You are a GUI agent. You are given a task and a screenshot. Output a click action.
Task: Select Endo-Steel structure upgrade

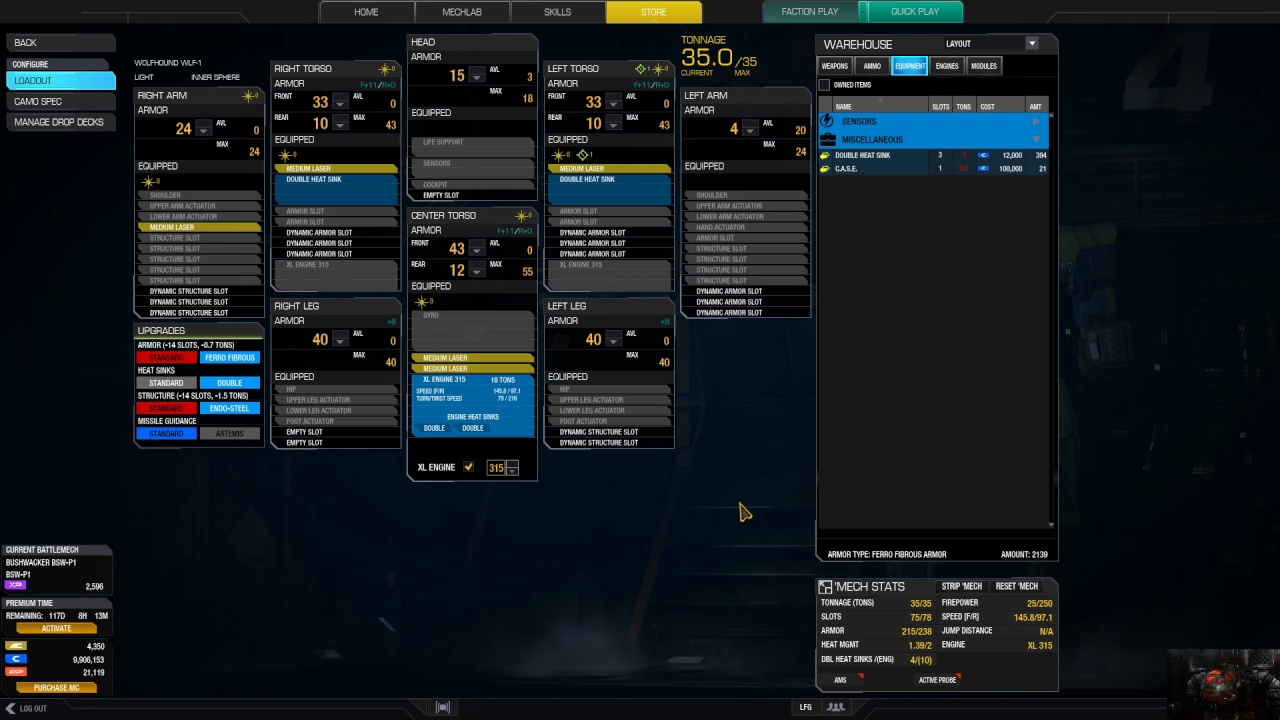click(229, 408)
